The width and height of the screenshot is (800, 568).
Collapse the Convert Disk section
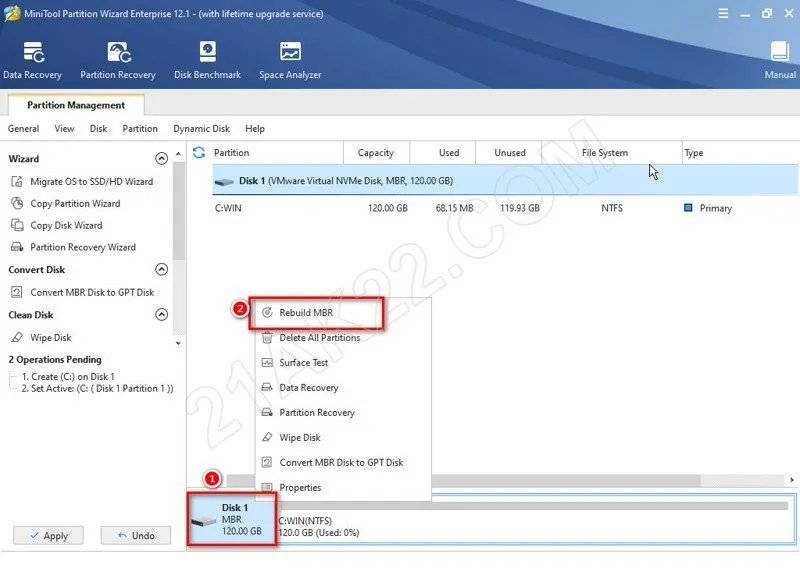coord(162,270)
